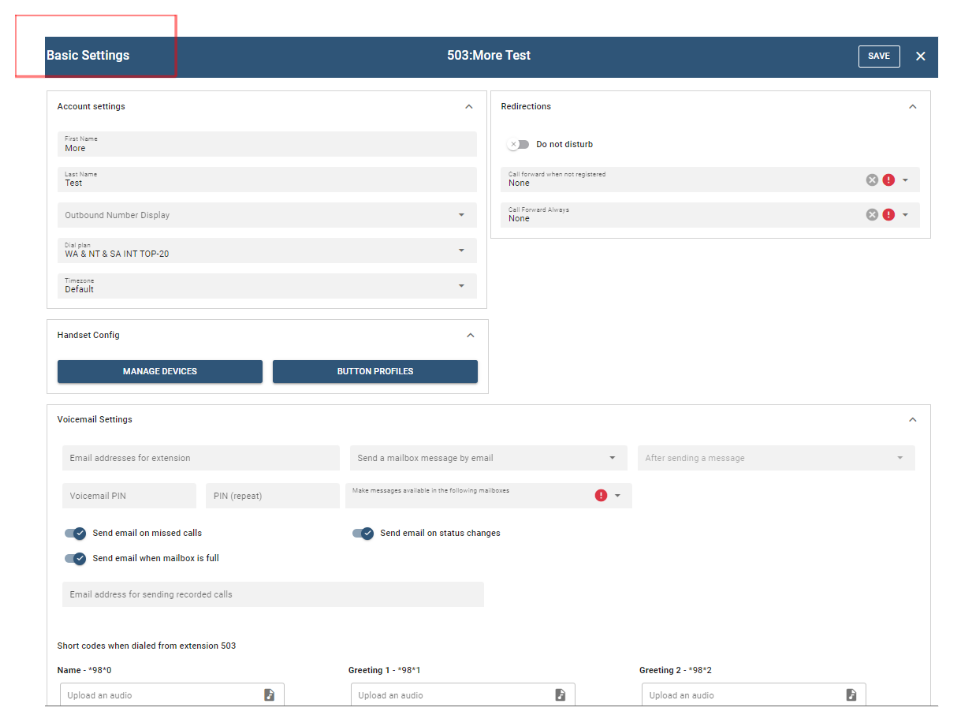The image size is (960, 720).
Task: Collapse the Account settings panel
Action: click(x=469, y=107)
